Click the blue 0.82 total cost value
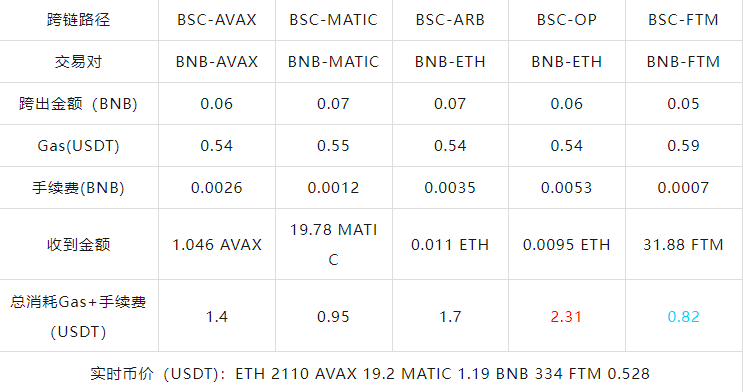The width and height of the screenshot is (743, 392). pos(683,316)
